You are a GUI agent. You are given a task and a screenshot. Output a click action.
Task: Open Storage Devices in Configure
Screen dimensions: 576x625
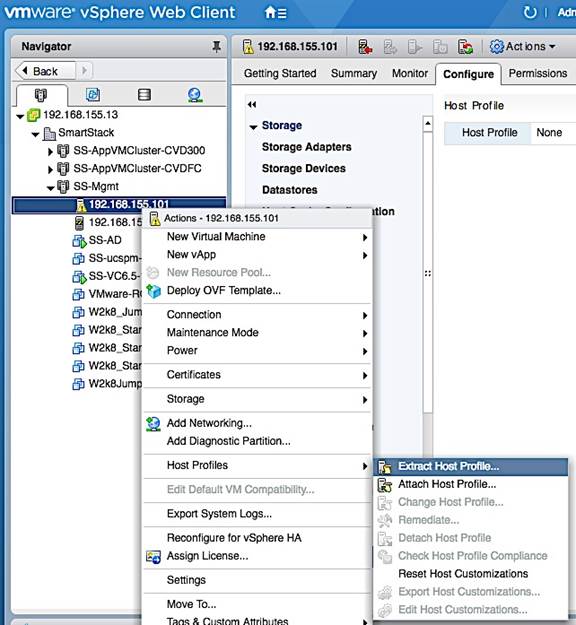point(304,169)
